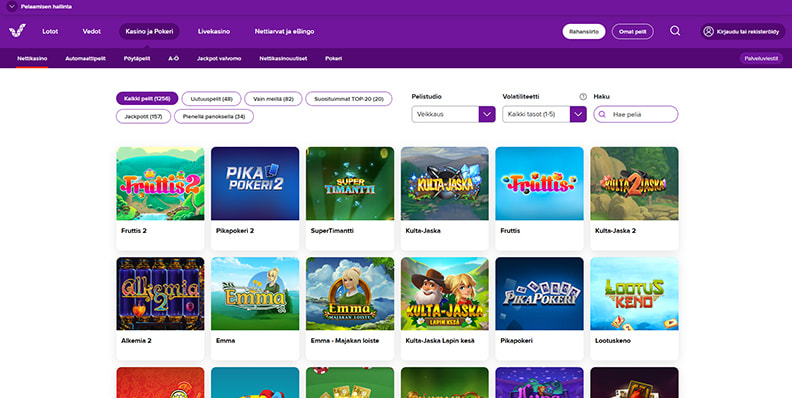Switch to Automaattipelit tab
Image resolution: width=792 pixels, height=398 pixels.
(85, 59)
